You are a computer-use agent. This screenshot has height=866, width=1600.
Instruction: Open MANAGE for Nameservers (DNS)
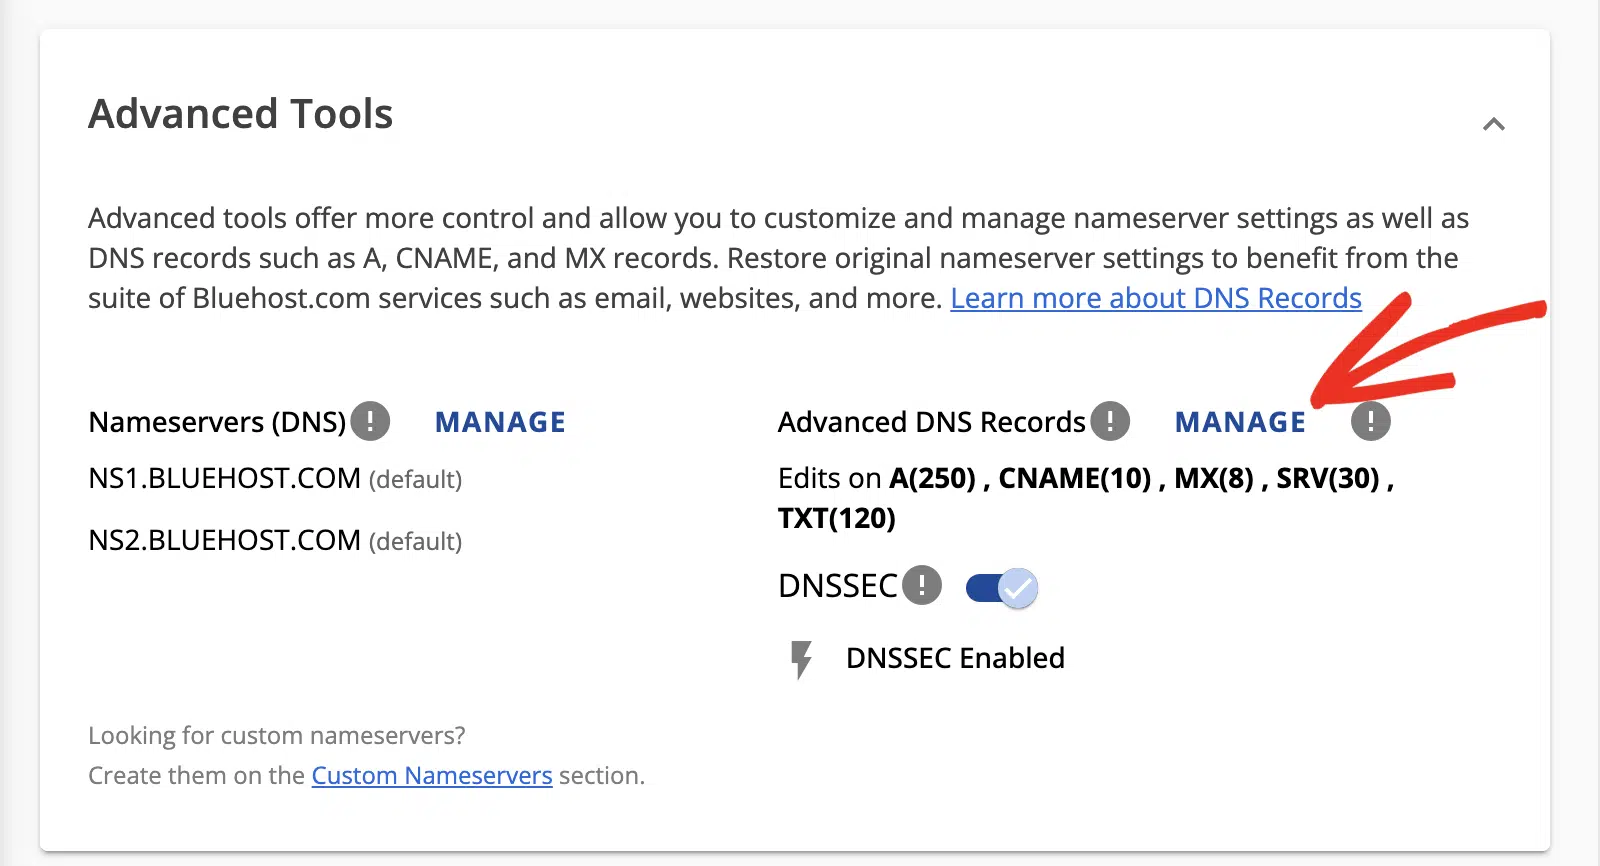pos(500,422)
